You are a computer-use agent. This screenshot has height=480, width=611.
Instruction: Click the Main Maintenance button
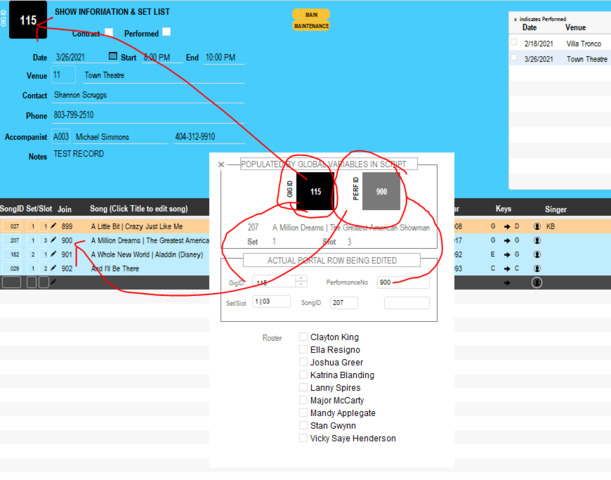pyautogui.click(x=311, y=21)
